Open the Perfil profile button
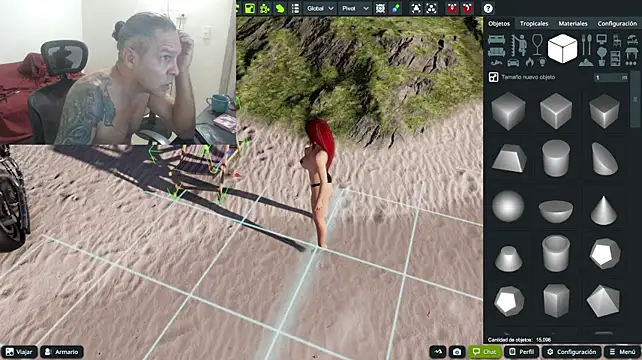 (522, 352)
